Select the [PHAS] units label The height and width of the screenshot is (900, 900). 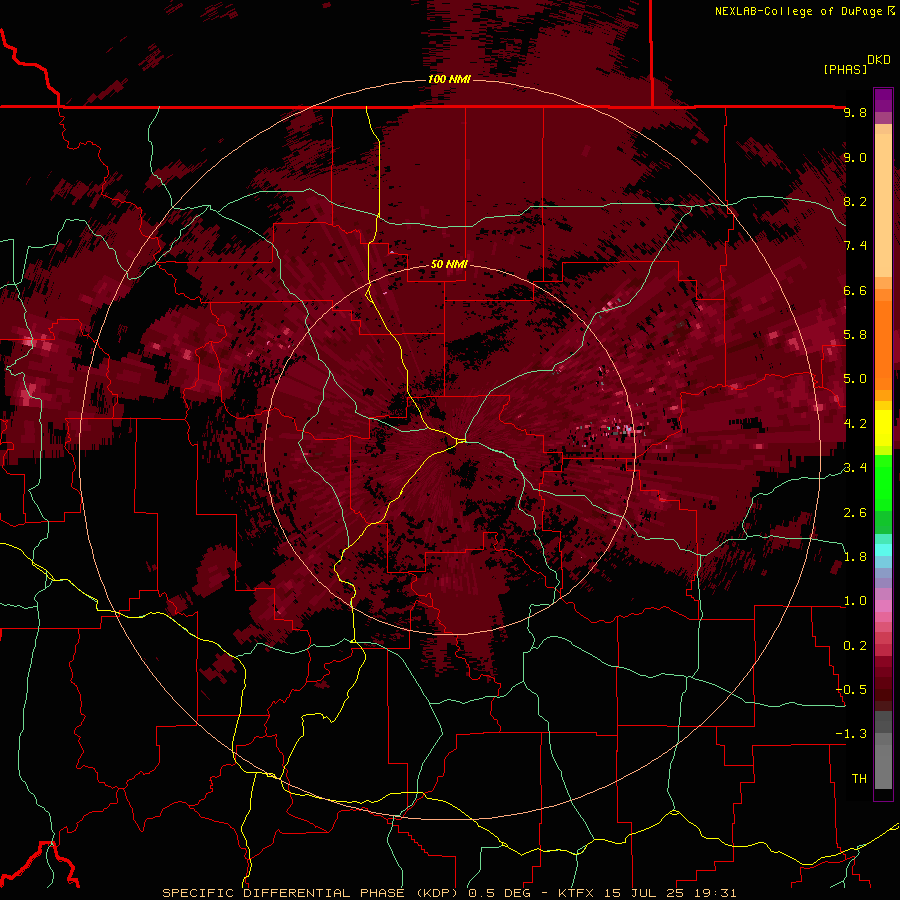coord(845,69)
